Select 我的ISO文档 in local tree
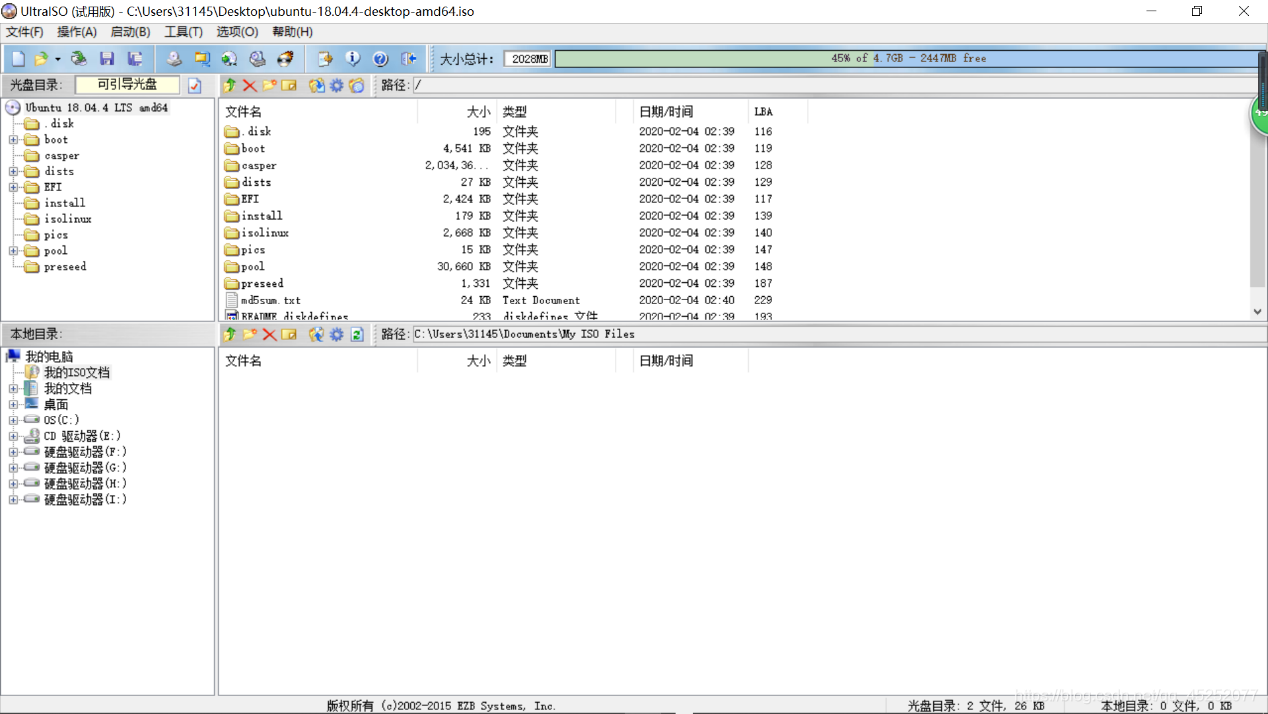 click(77, 373)
